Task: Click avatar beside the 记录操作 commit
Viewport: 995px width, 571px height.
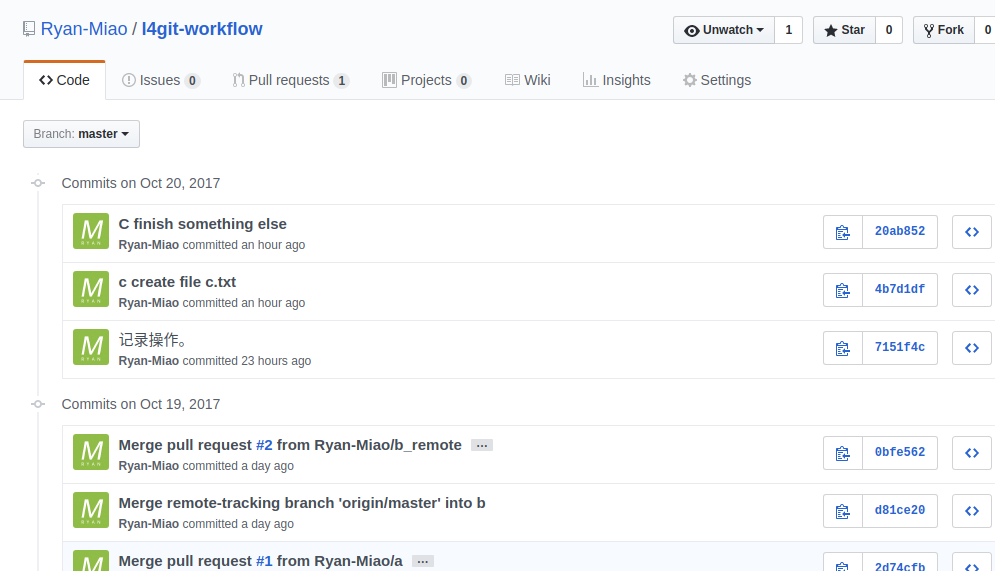Action: (x=91, y=347)
